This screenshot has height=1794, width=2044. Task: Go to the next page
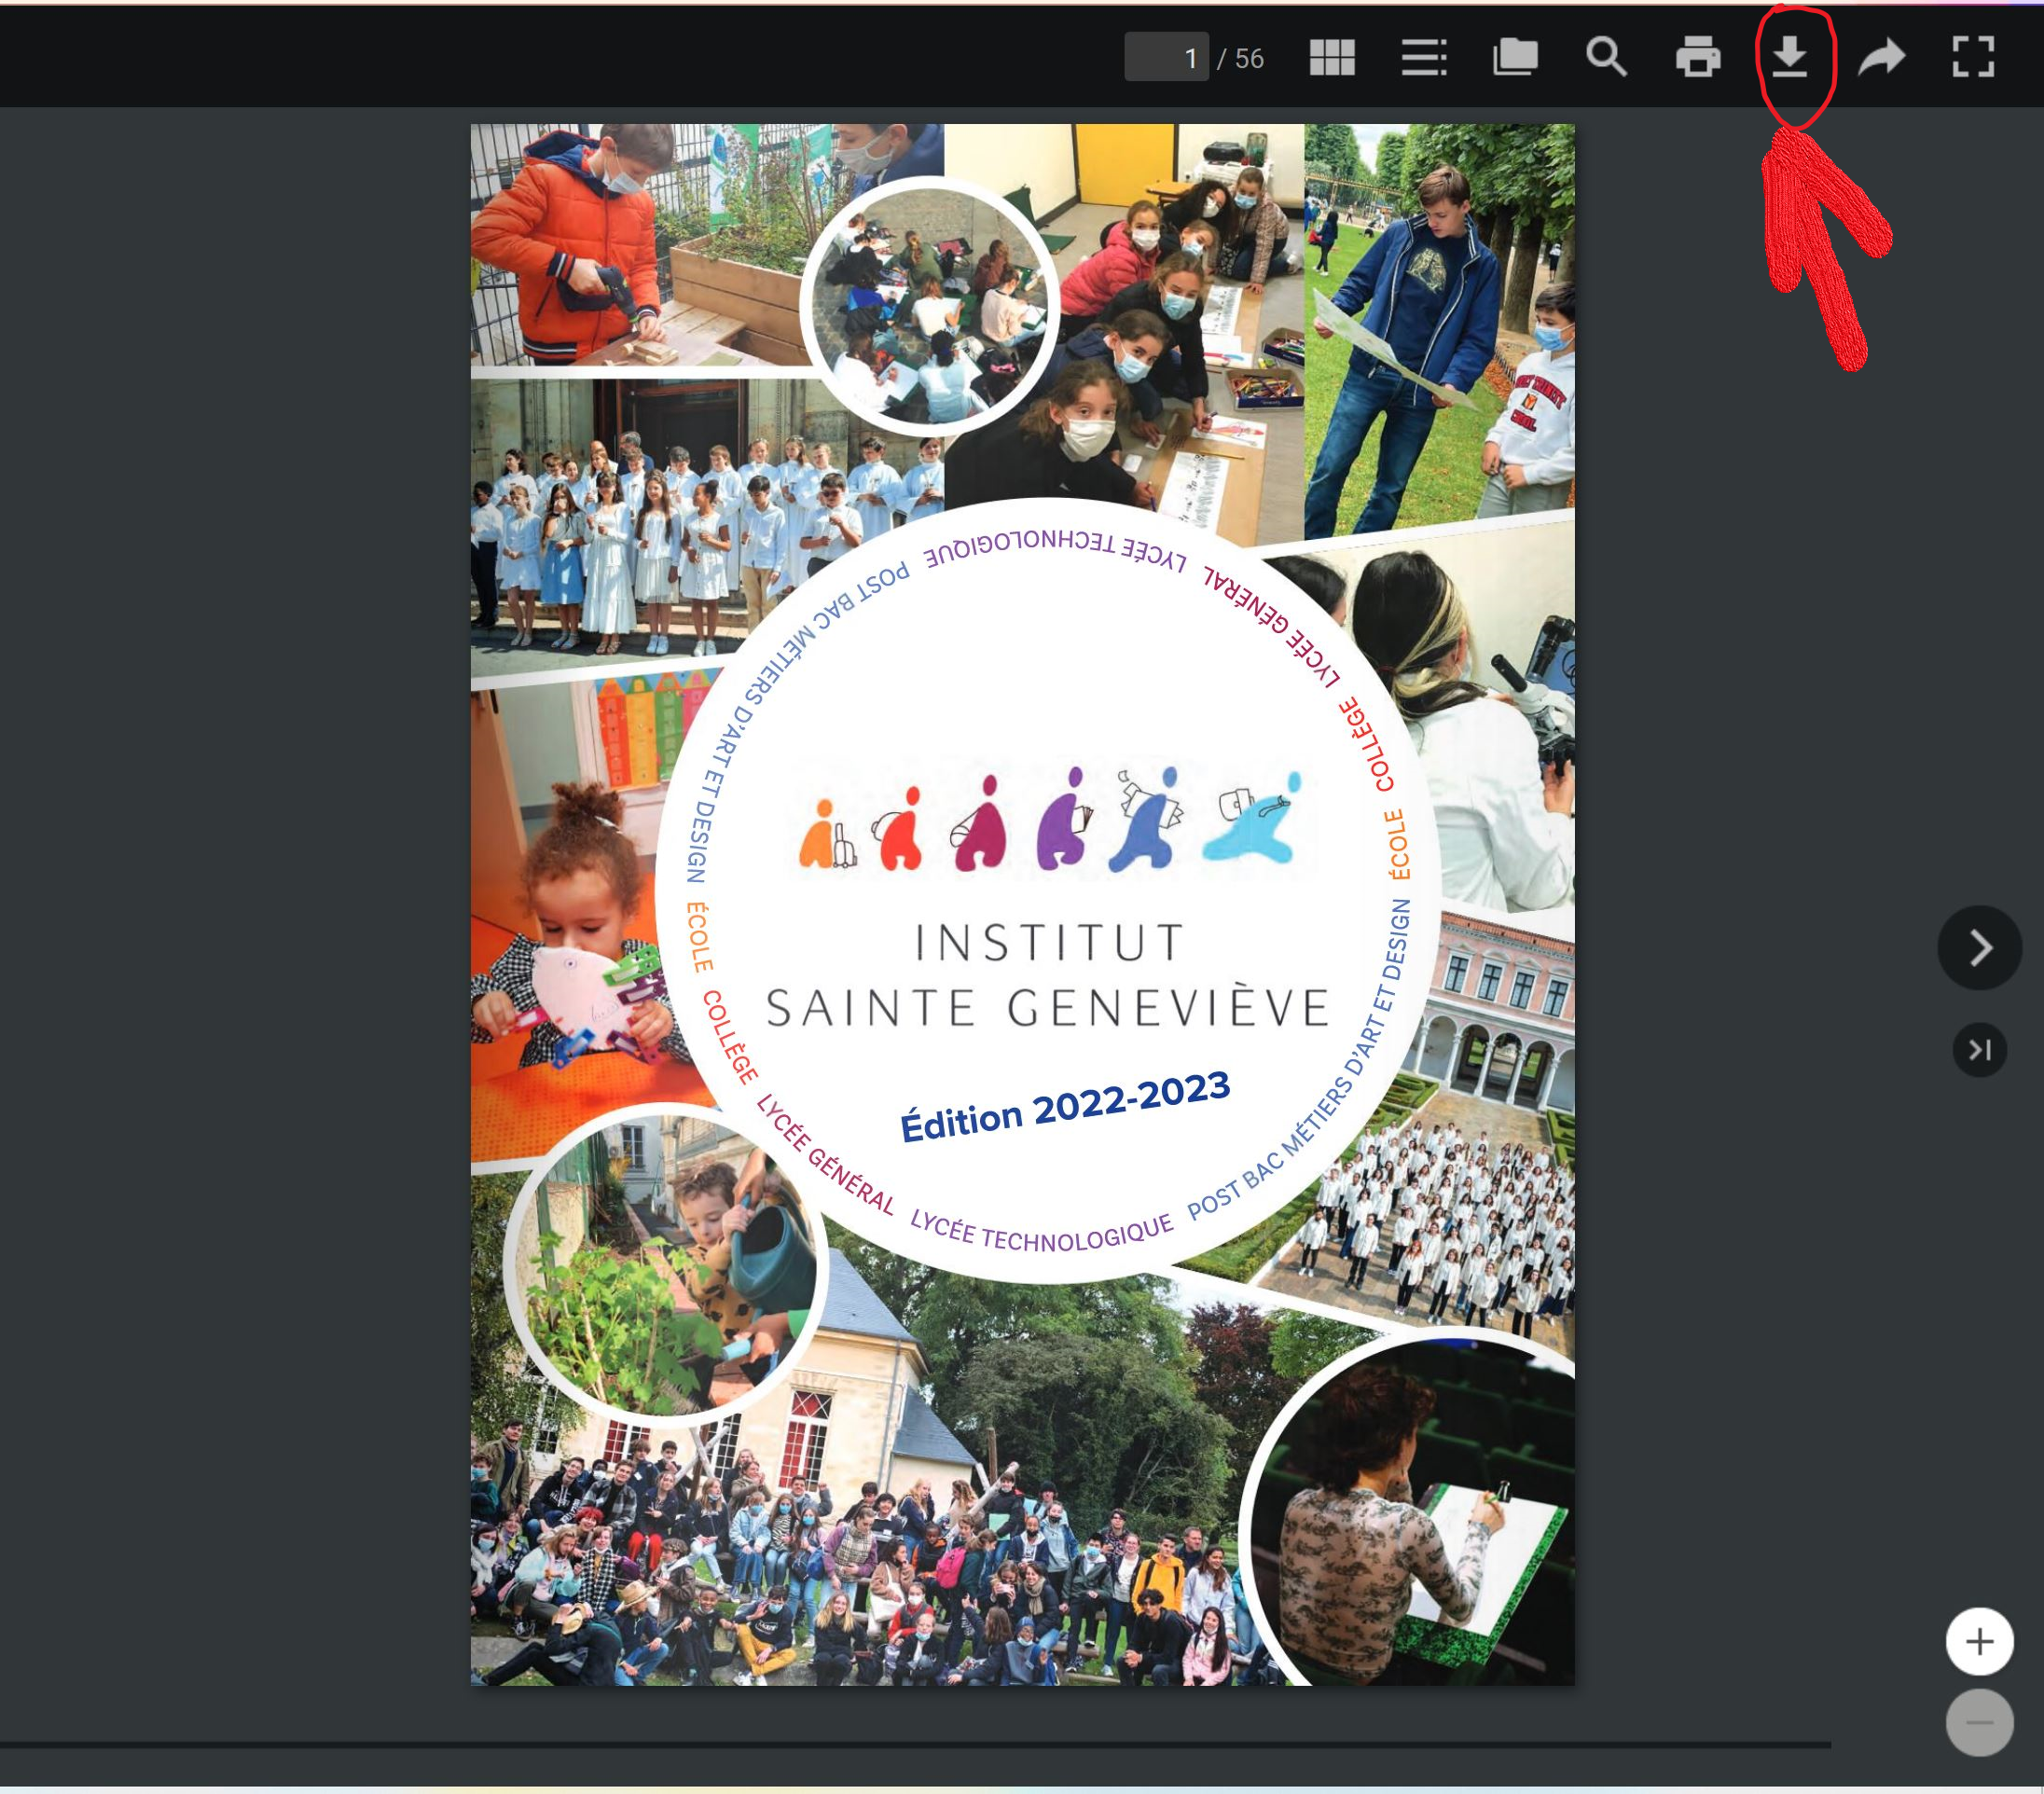[1979, 947]
